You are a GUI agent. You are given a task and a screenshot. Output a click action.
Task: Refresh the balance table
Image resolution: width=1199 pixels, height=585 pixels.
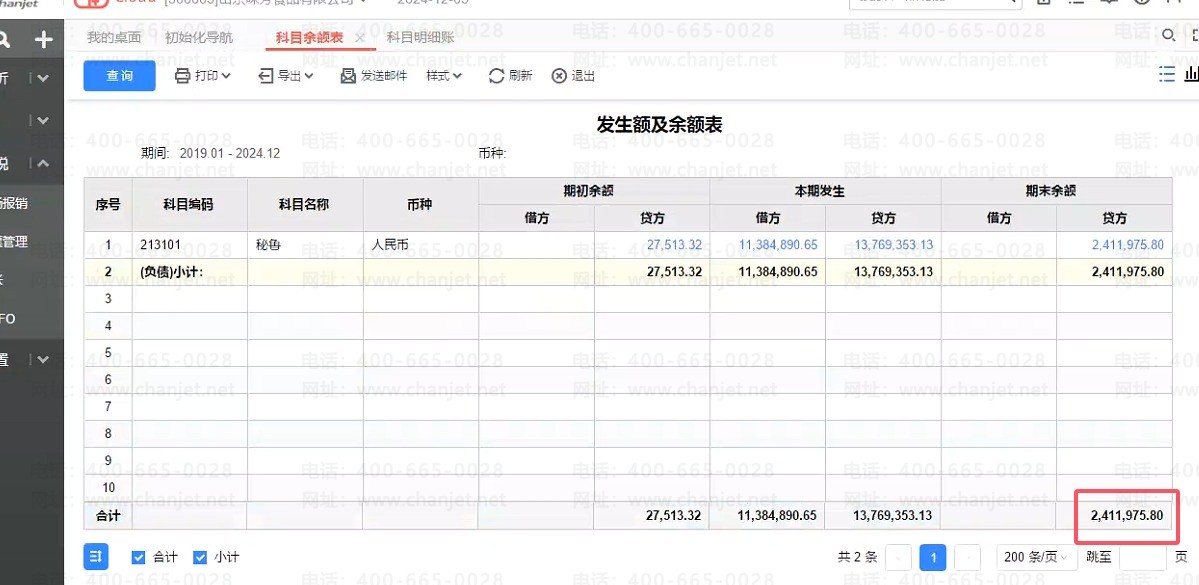click(496, 76)
